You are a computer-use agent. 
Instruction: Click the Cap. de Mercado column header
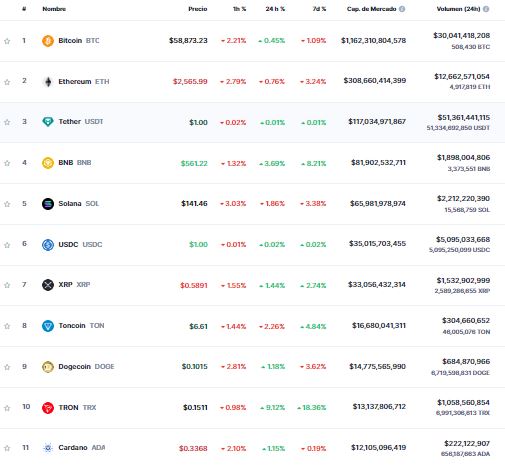coord(371,9)
